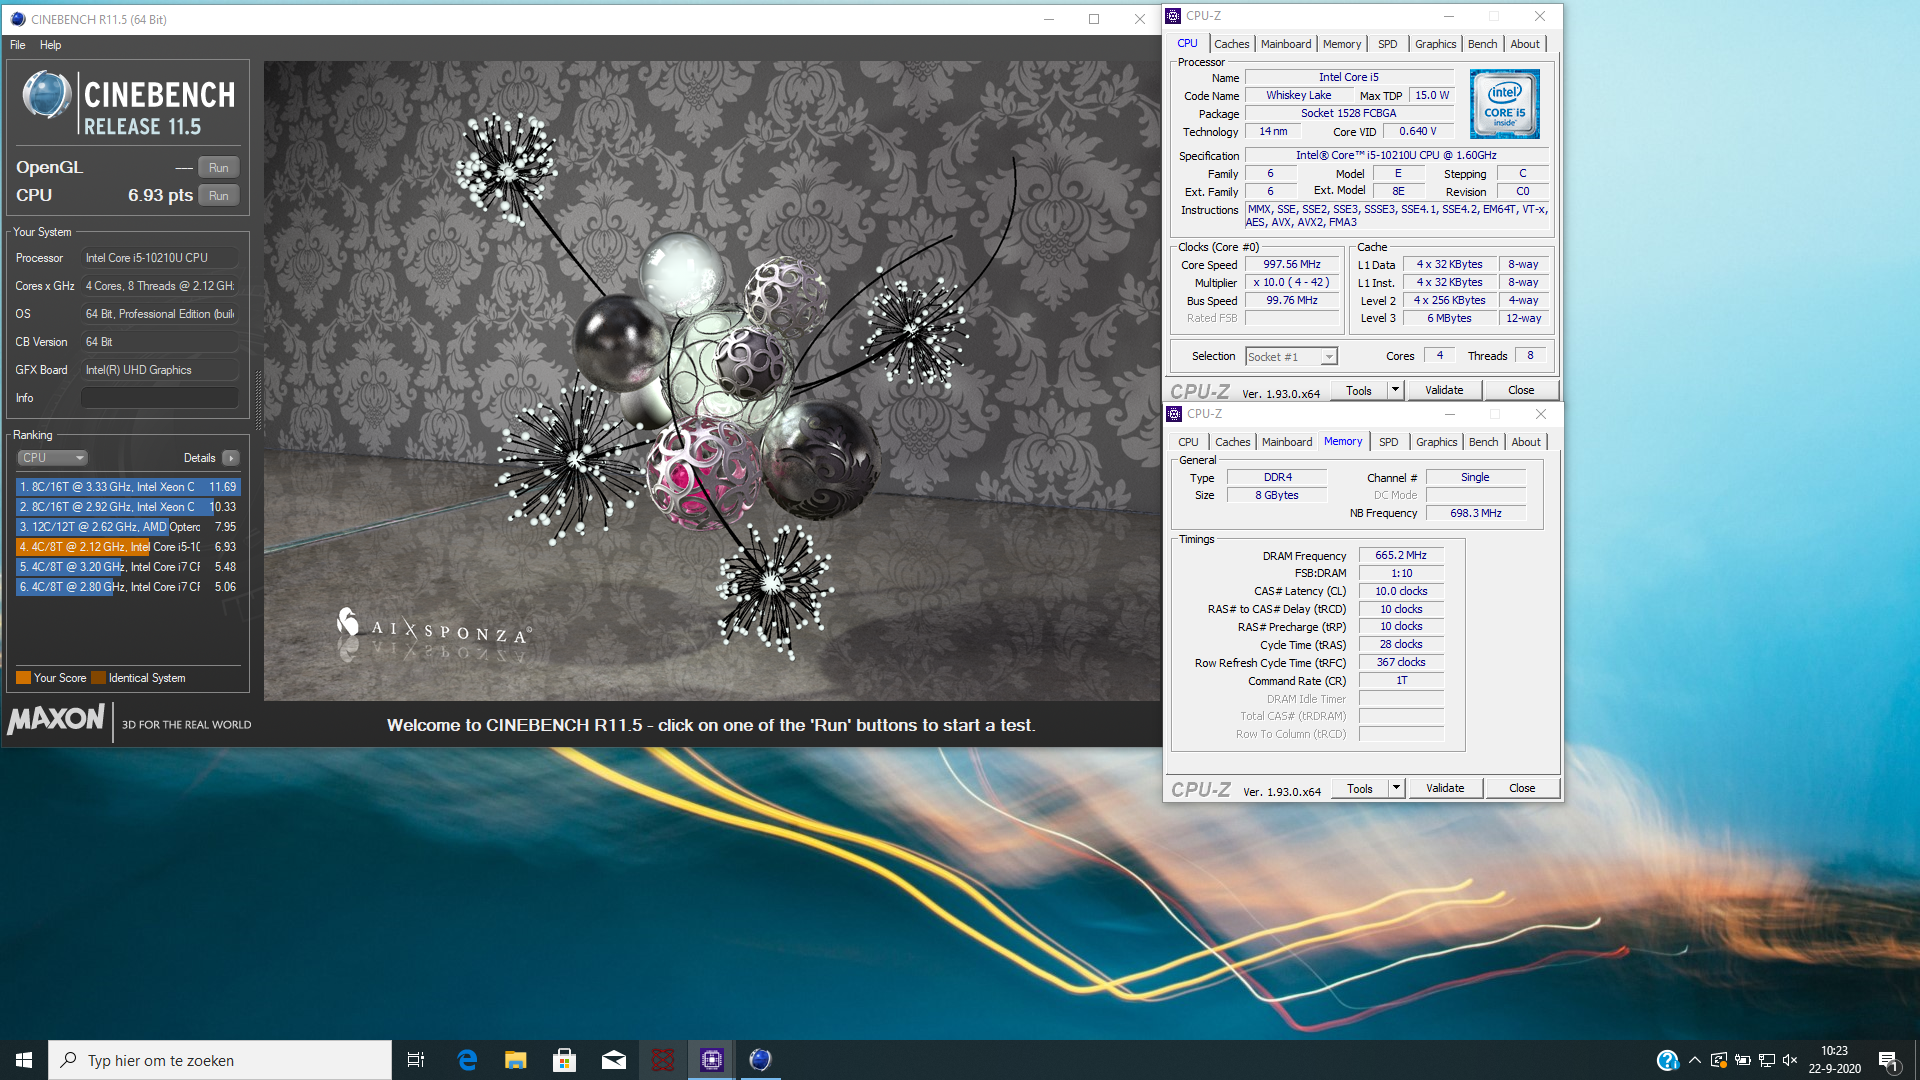The height and width of the screenshot is (1080, 1920).
Task: Click Tools button in bottom CPU-Z window
Action: 1359,789
